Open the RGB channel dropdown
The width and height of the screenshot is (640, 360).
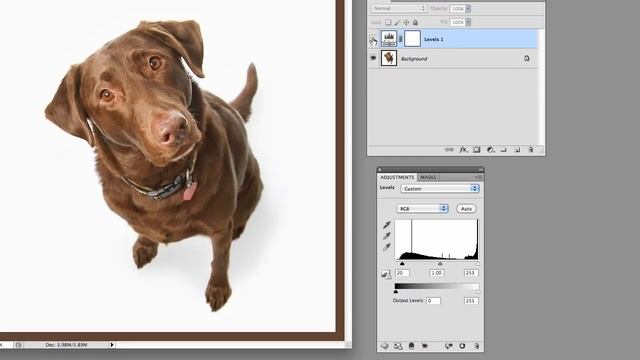pyautogui.click(x=422, y=209)
